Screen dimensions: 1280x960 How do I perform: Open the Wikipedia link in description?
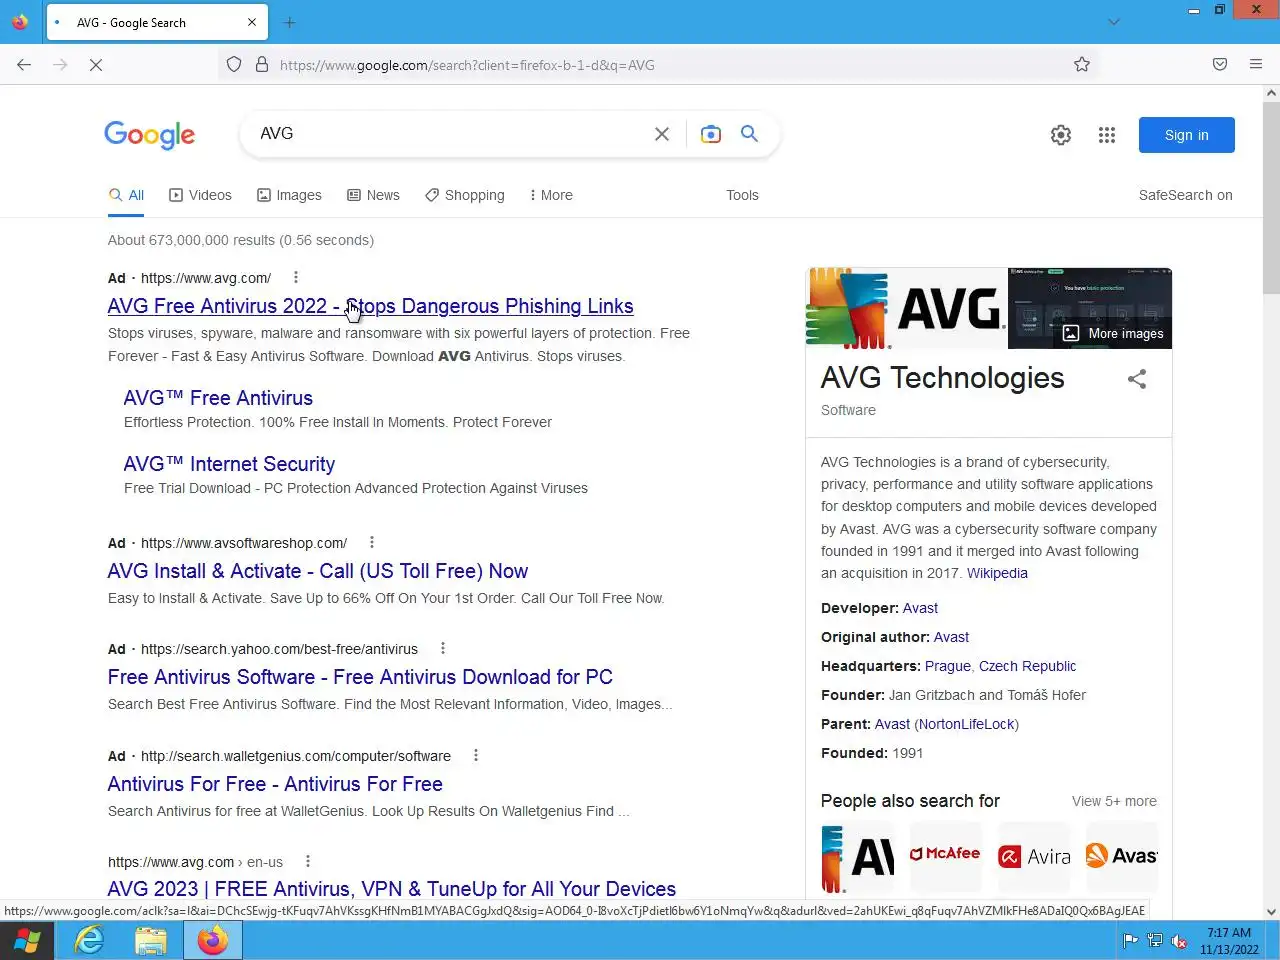coord(997,573)
